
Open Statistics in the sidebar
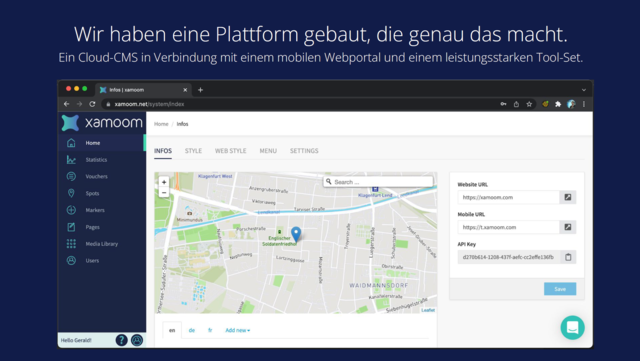tap(96, 159)
